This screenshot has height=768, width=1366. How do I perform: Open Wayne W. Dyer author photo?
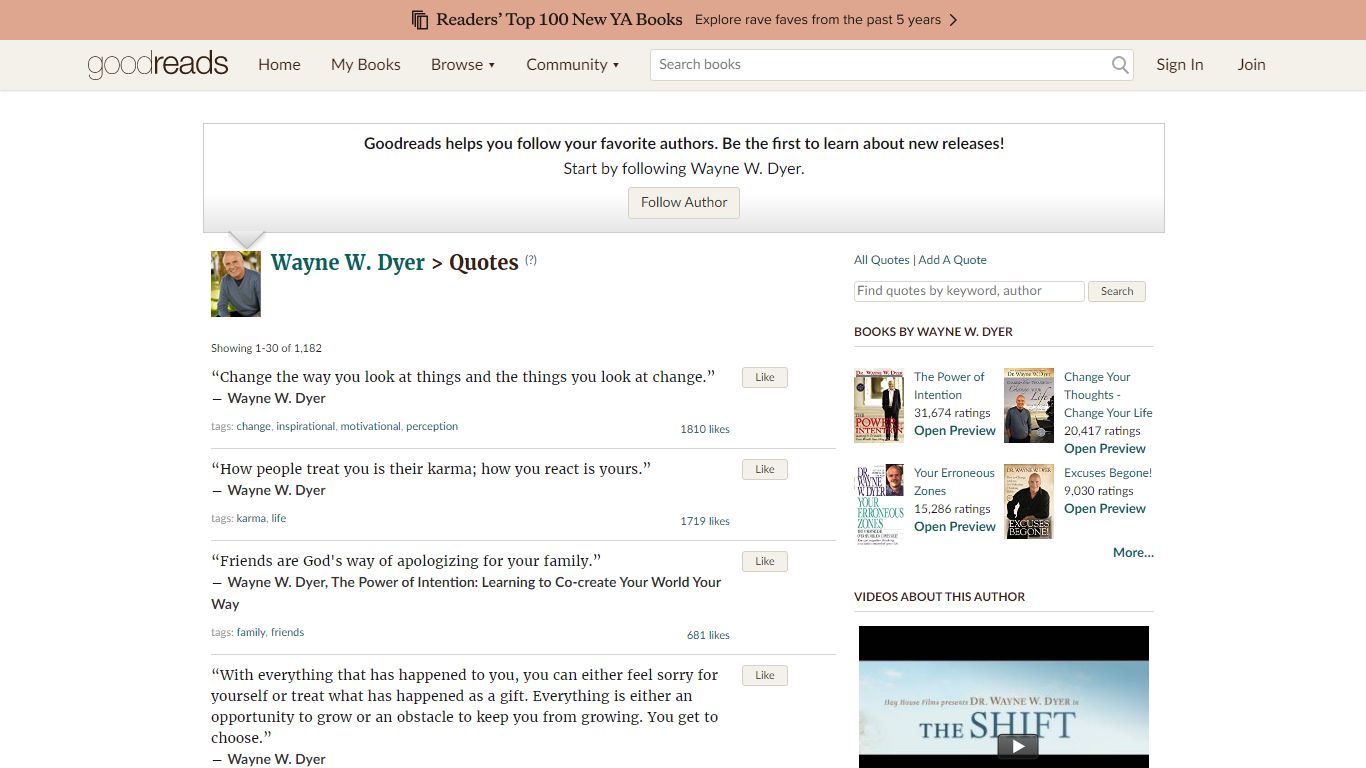point(236,284)
